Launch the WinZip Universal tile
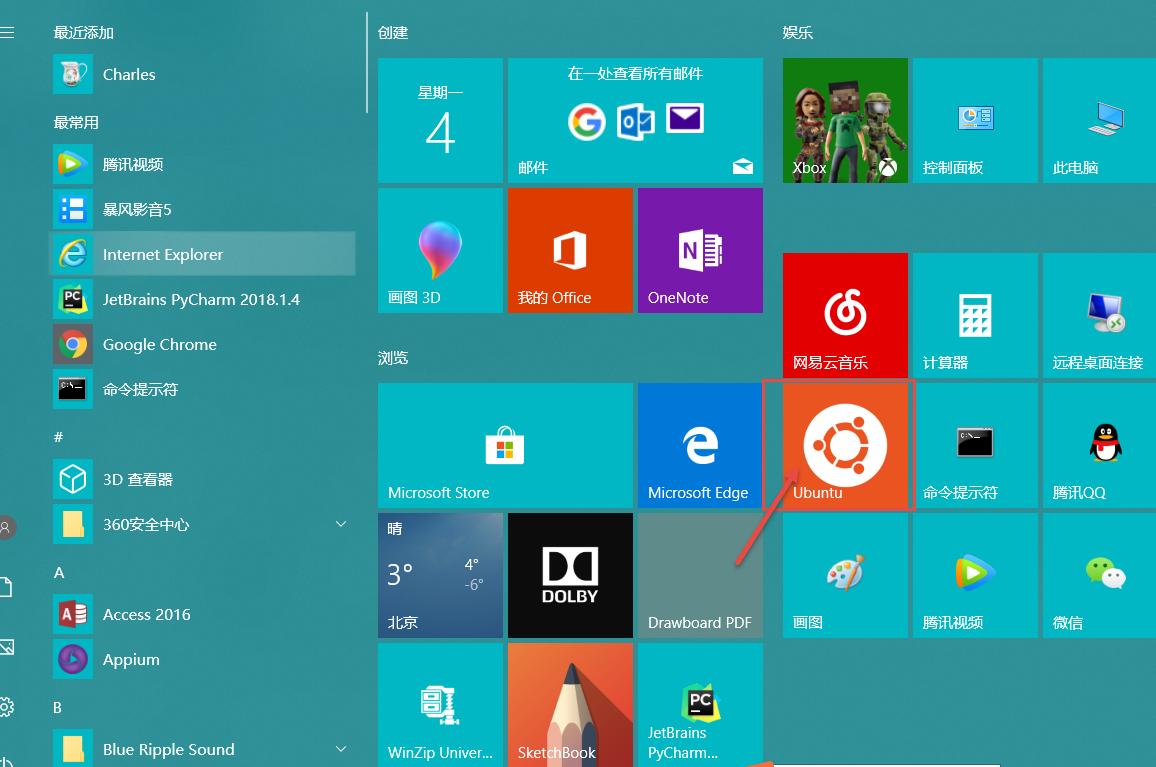 coord(440,705)
